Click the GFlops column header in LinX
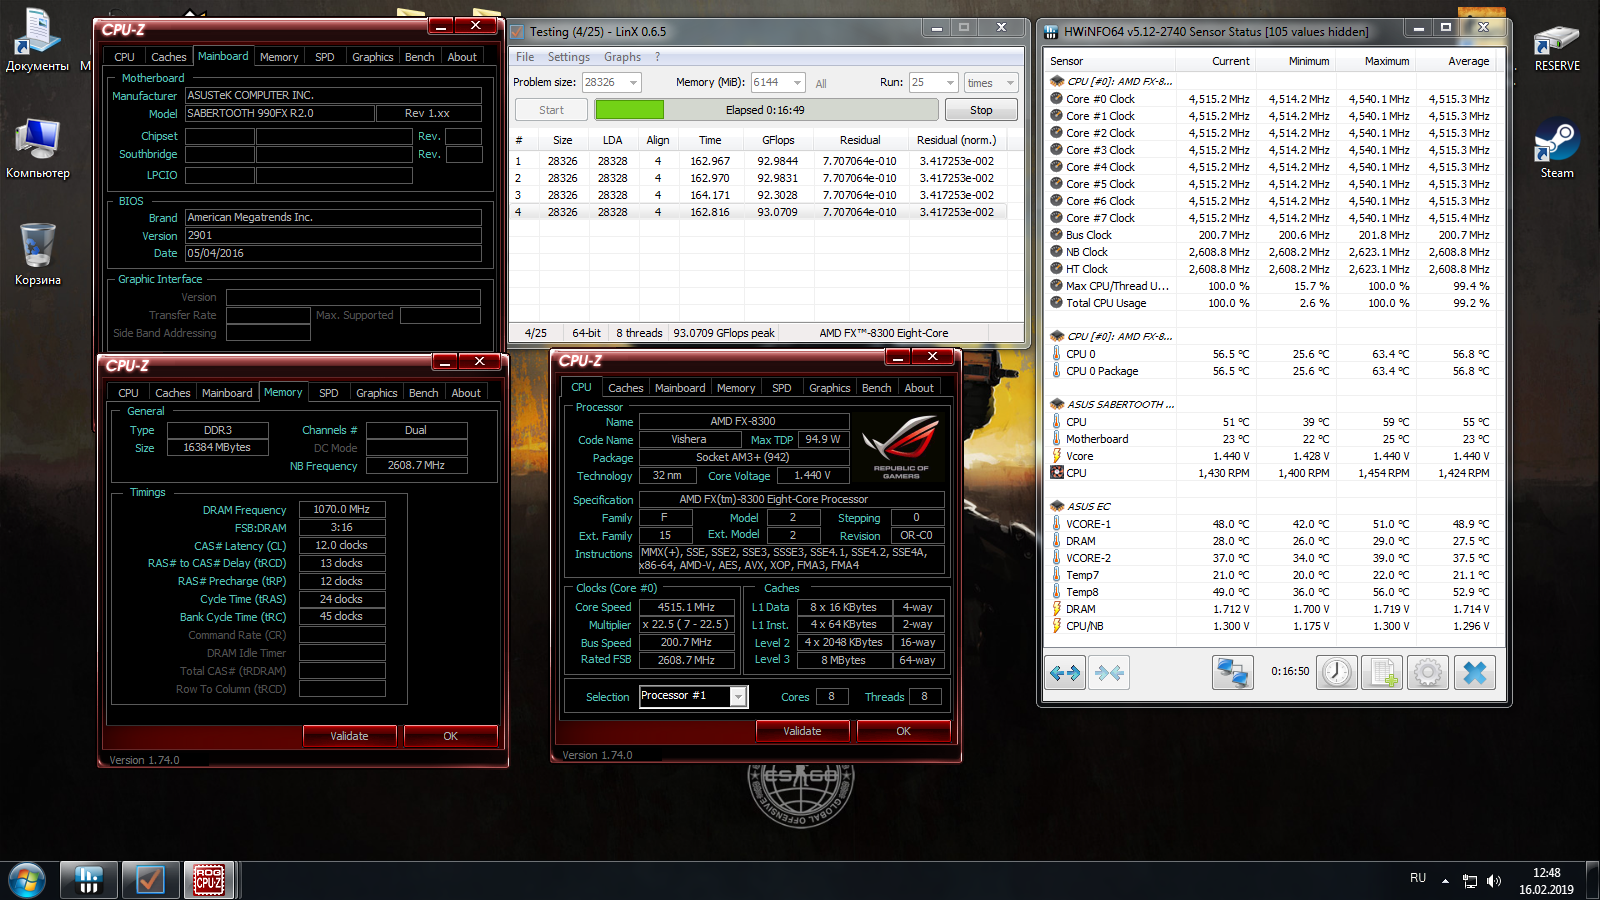Screen dimensions: 1600x900 pos(778,140)
